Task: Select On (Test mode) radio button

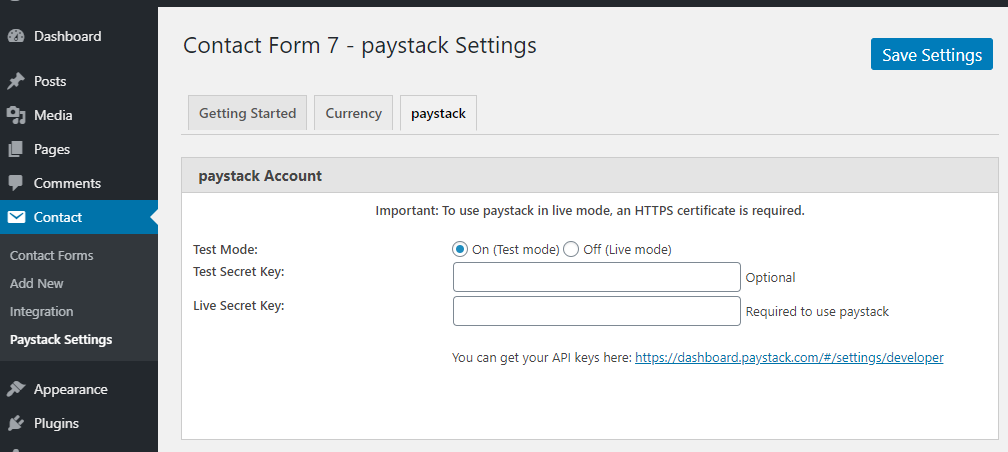Action: coord(460,249)
